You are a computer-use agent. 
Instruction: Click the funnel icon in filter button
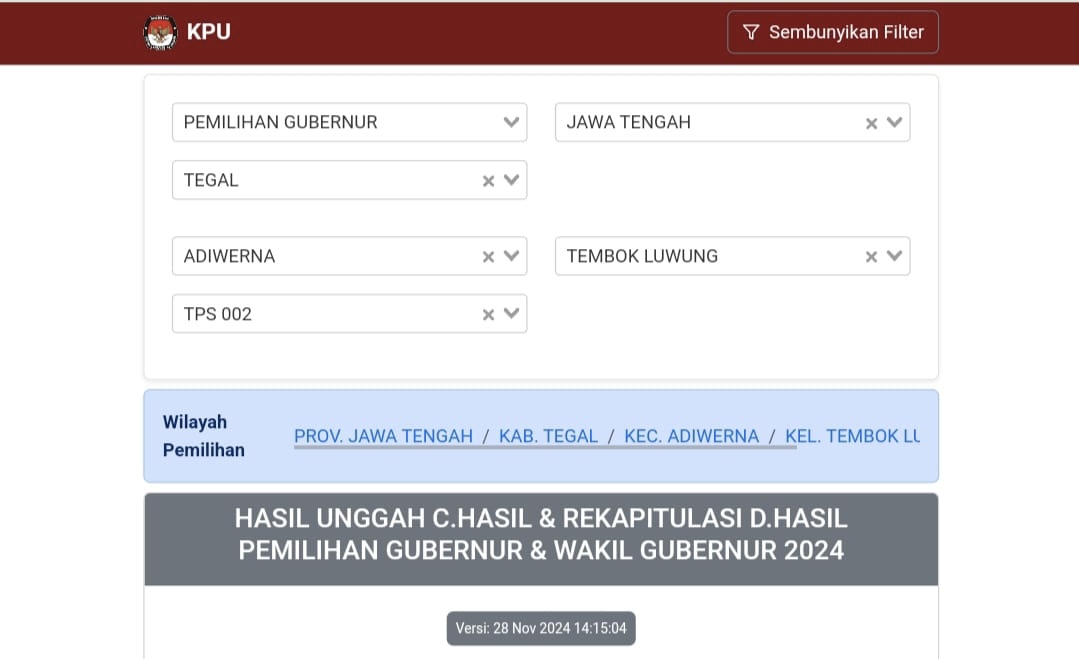pos(751,32)
